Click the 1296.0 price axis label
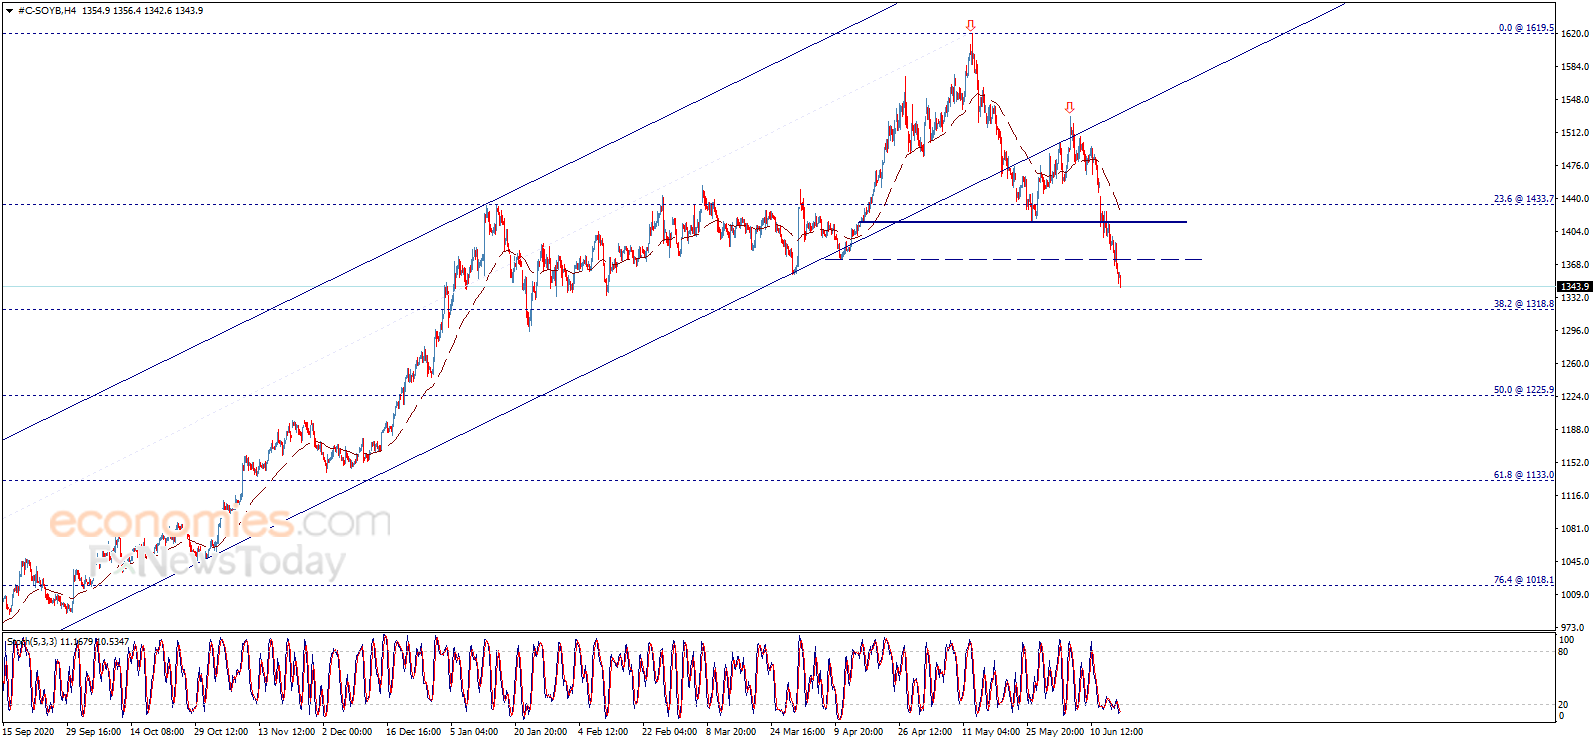The height and width of the screenshot is (743, 1596). (x=1575, y=331)
